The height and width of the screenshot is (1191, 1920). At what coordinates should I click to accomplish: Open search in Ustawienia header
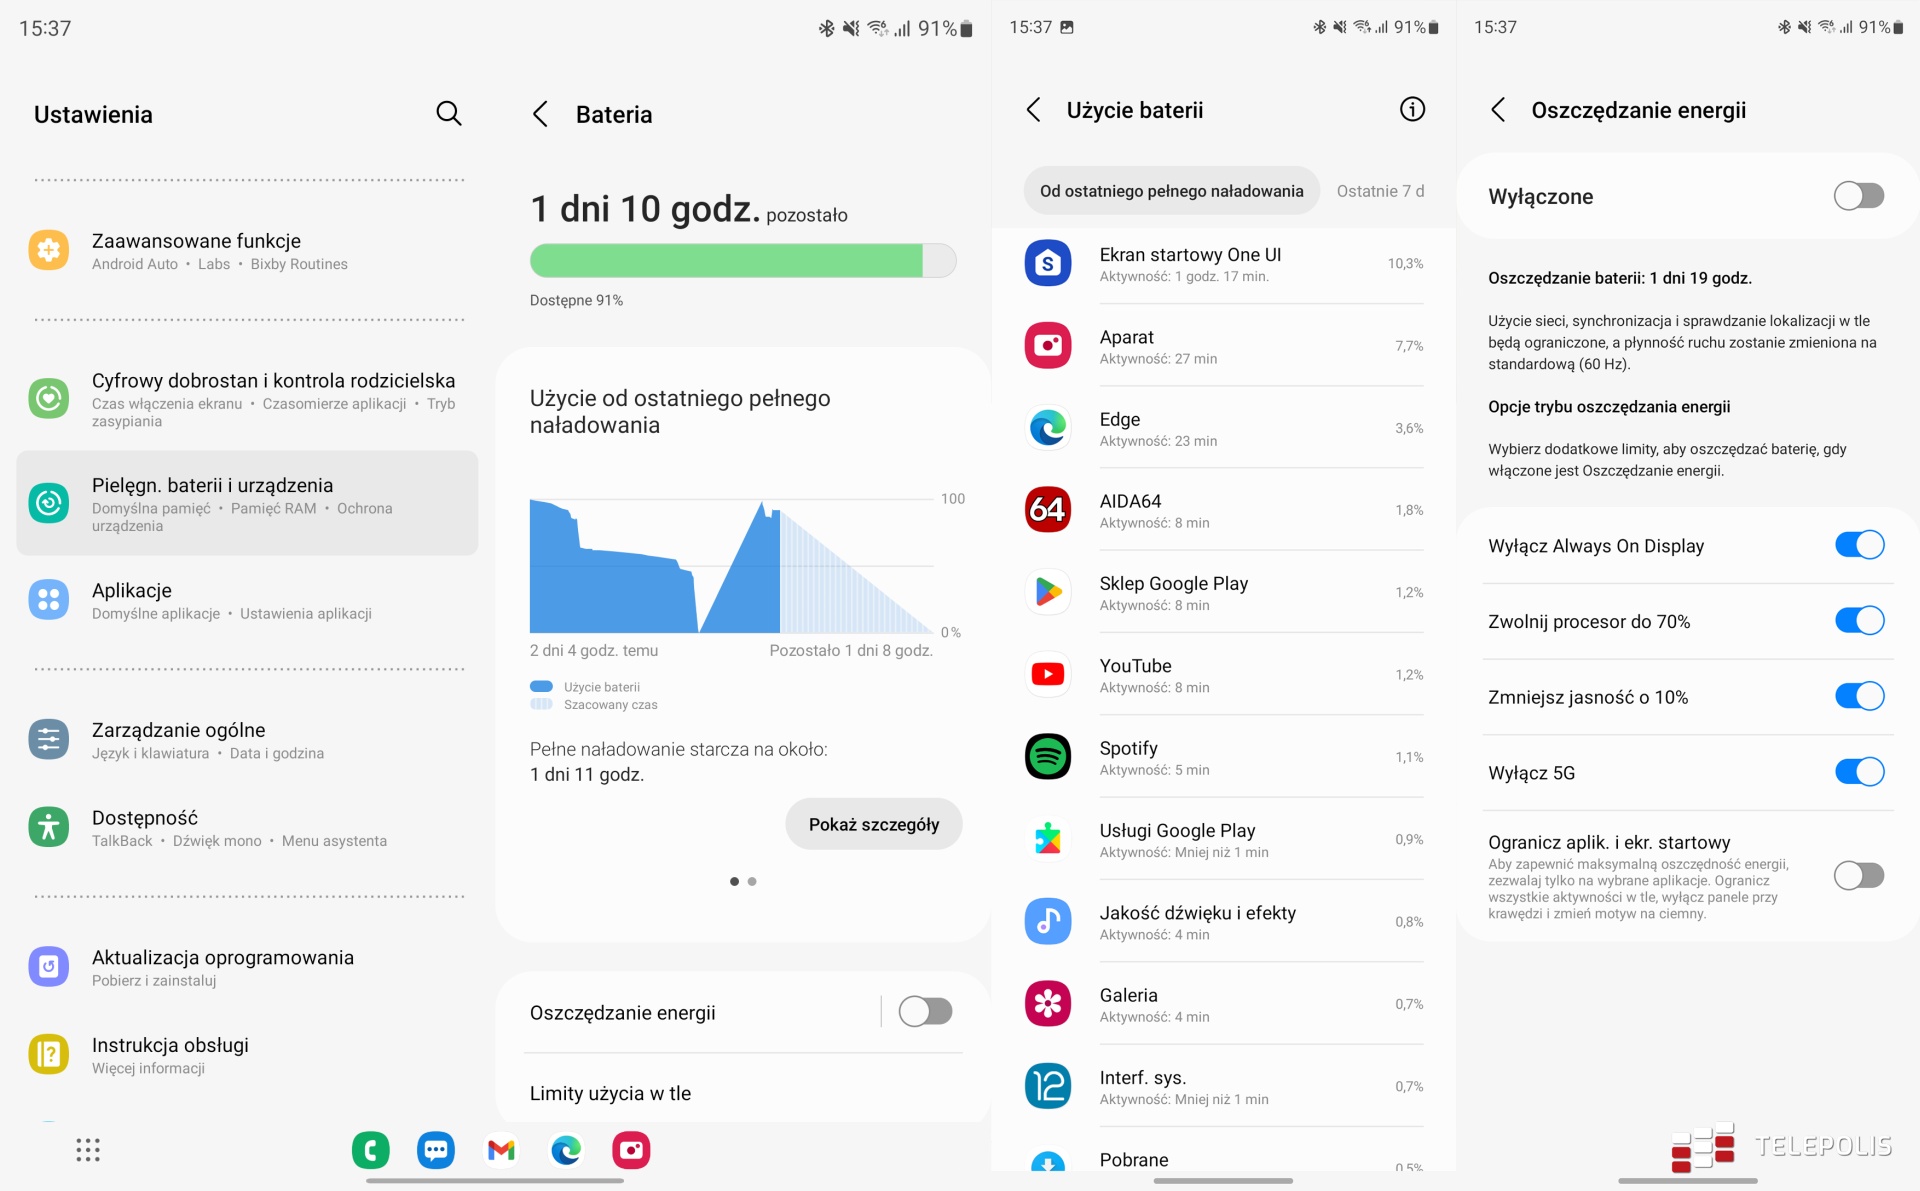448,114
